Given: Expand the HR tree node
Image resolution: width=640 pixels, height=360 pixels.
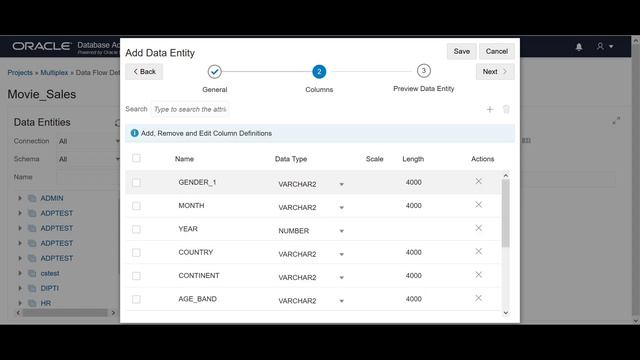Looking at the screenshot, I should tap(20, 303).
